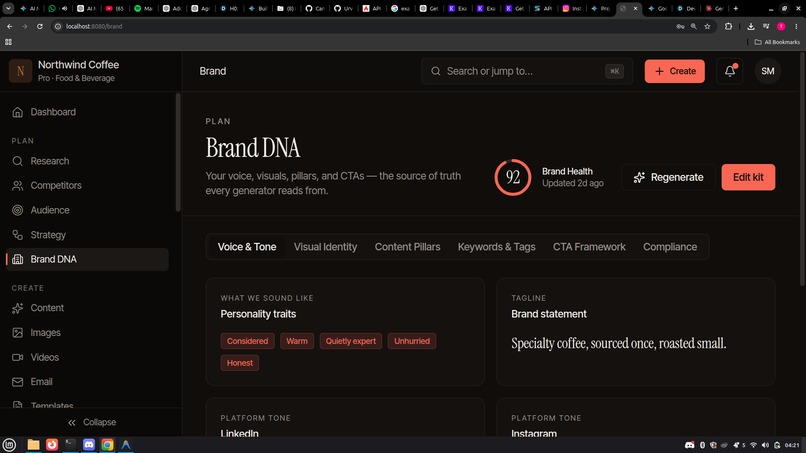
Task: Switch to the CTA Framework tab
Action: coord(589,247)
